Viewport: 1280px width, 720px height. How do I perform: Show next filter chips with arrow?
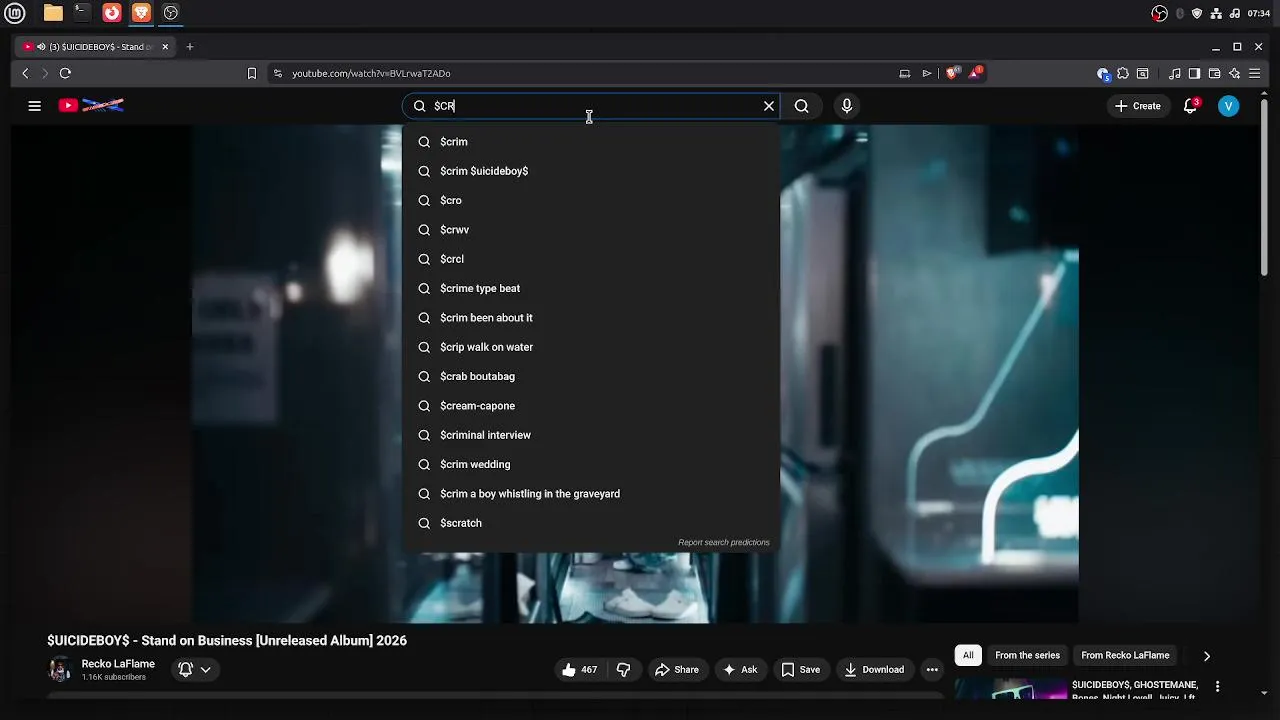point(1207,656)
